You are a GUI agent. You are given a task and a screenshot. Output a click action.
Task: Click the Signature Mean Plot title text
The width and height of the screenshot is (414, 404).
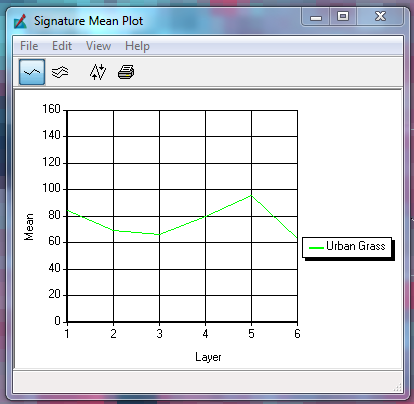(89, 21)
